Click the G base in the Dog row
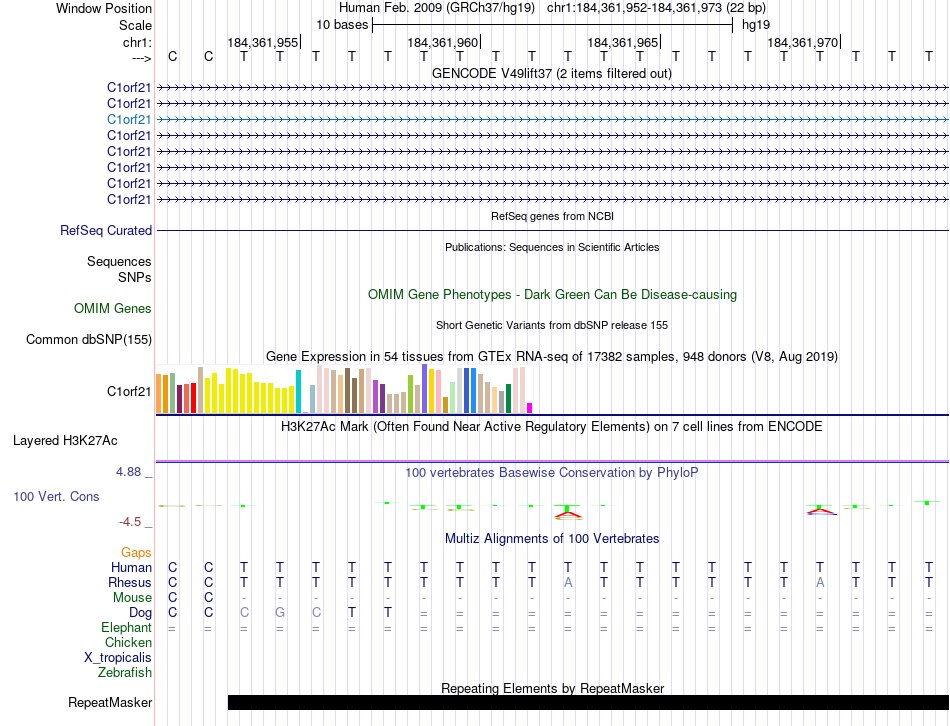 tap(280, 612)
